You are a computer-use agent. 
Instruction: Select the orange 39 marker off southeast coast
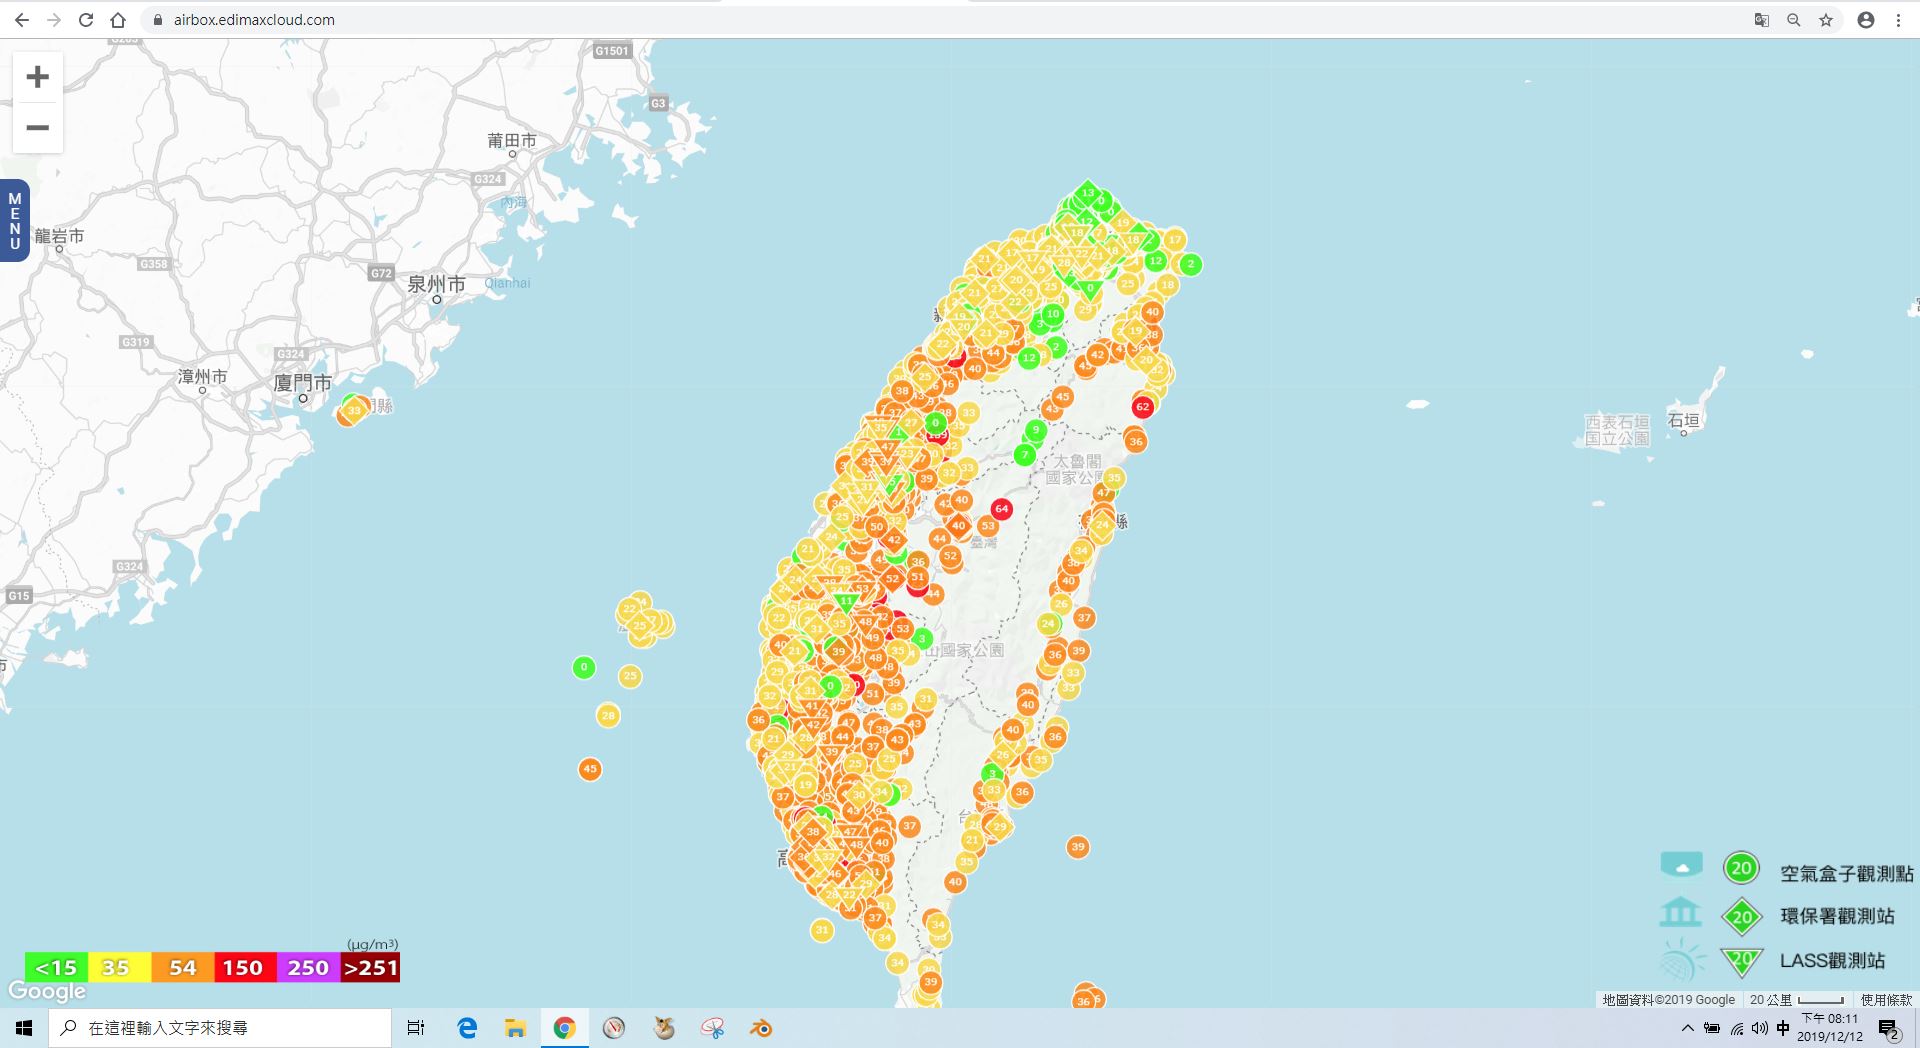pos(1077,847)
